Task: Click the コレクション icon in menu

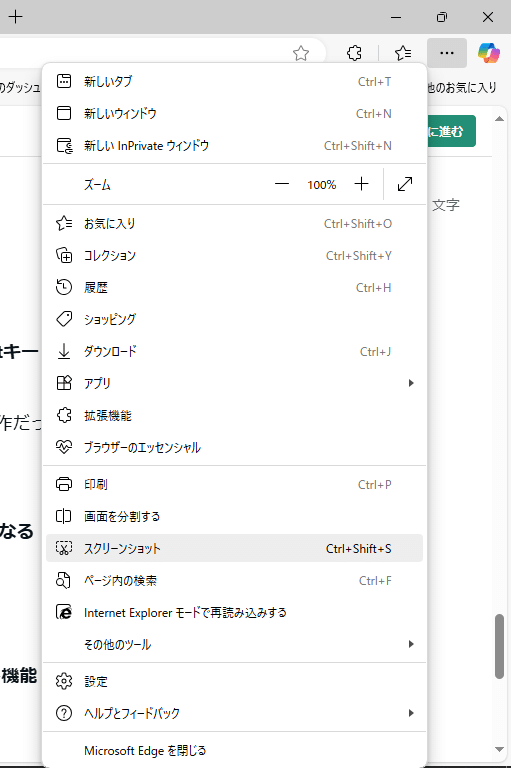Action: point(64,256)
